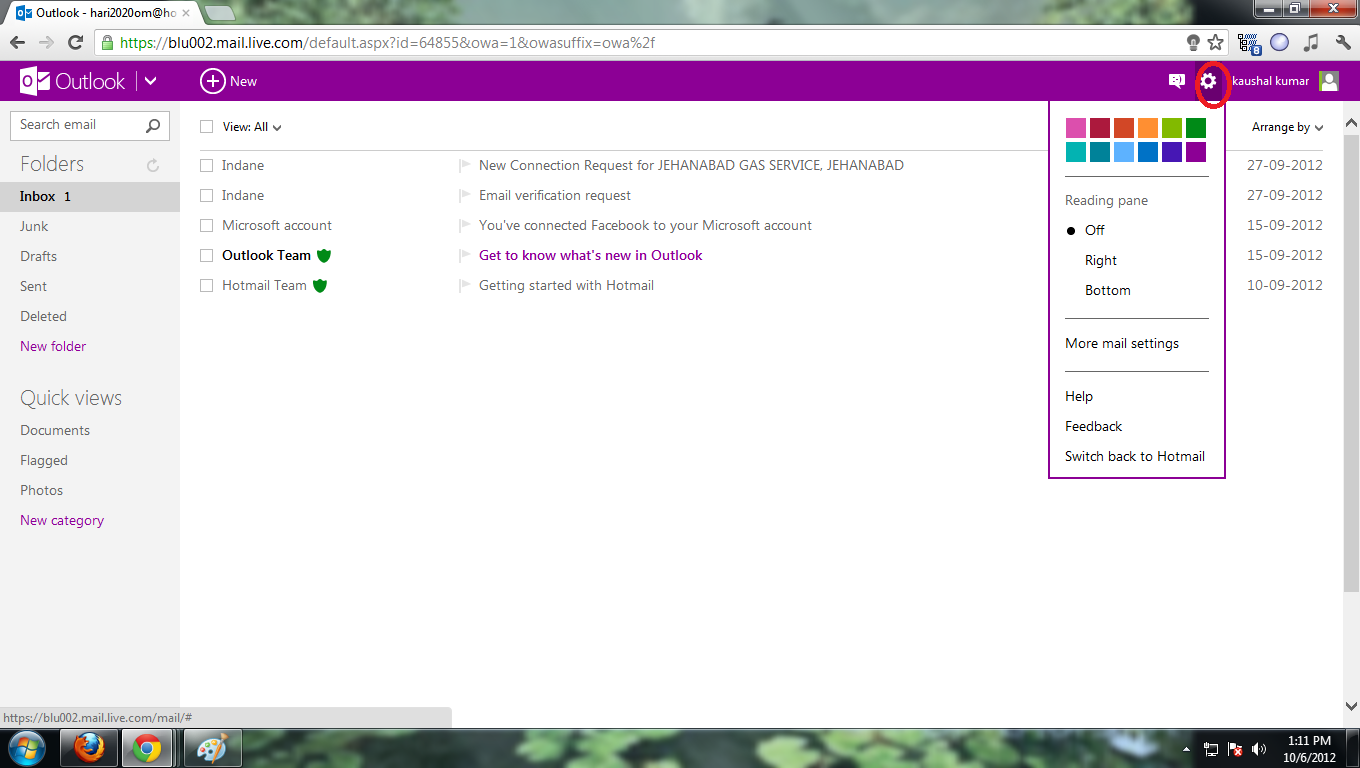Choose Switch back to Hotmail
Screen dimensions: 1360x768
click(1135, 456)
